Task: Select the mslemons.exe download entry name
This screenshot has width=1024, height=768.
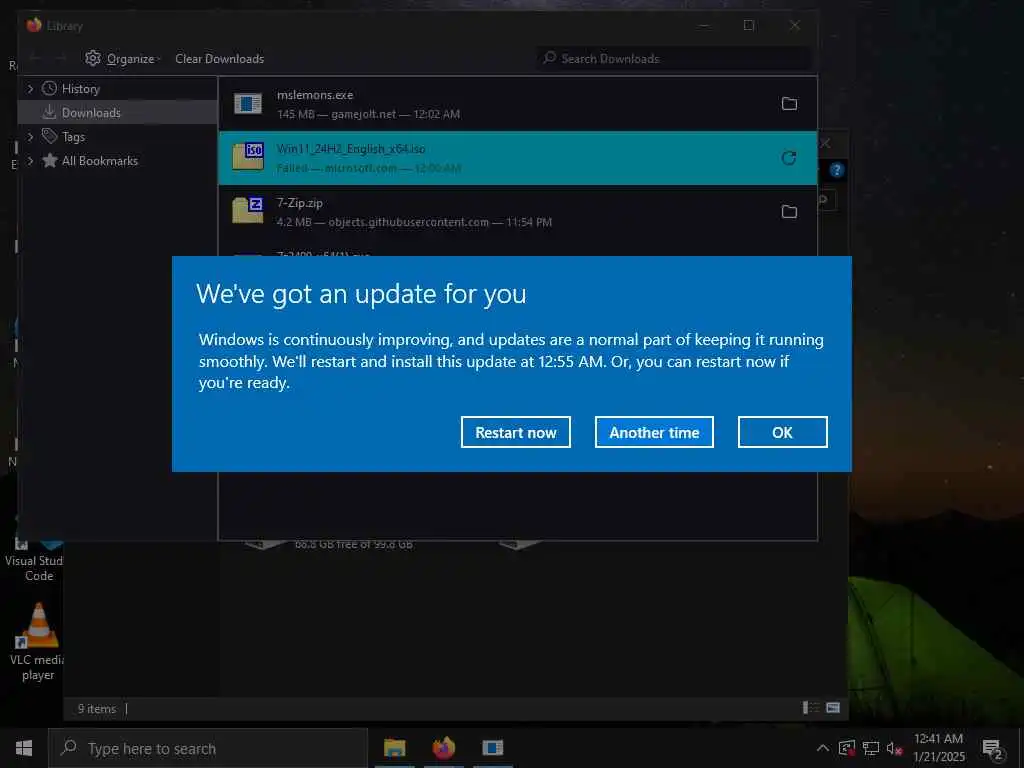Action: coord(315,95)
